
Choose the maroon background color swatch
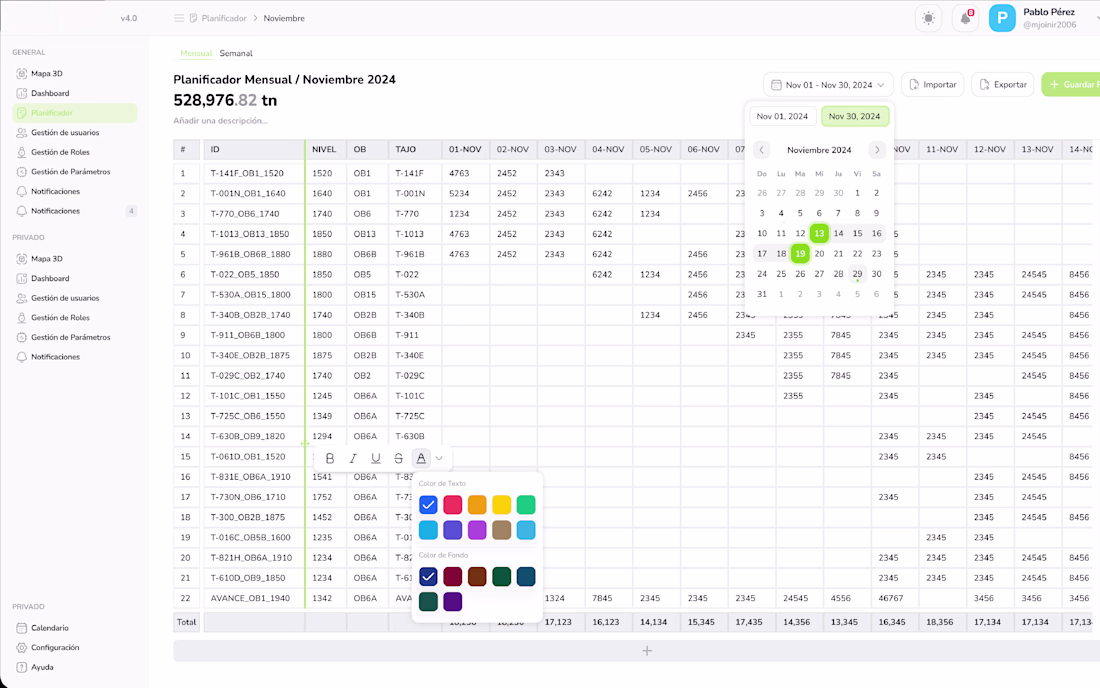click(x=452, y=576)
